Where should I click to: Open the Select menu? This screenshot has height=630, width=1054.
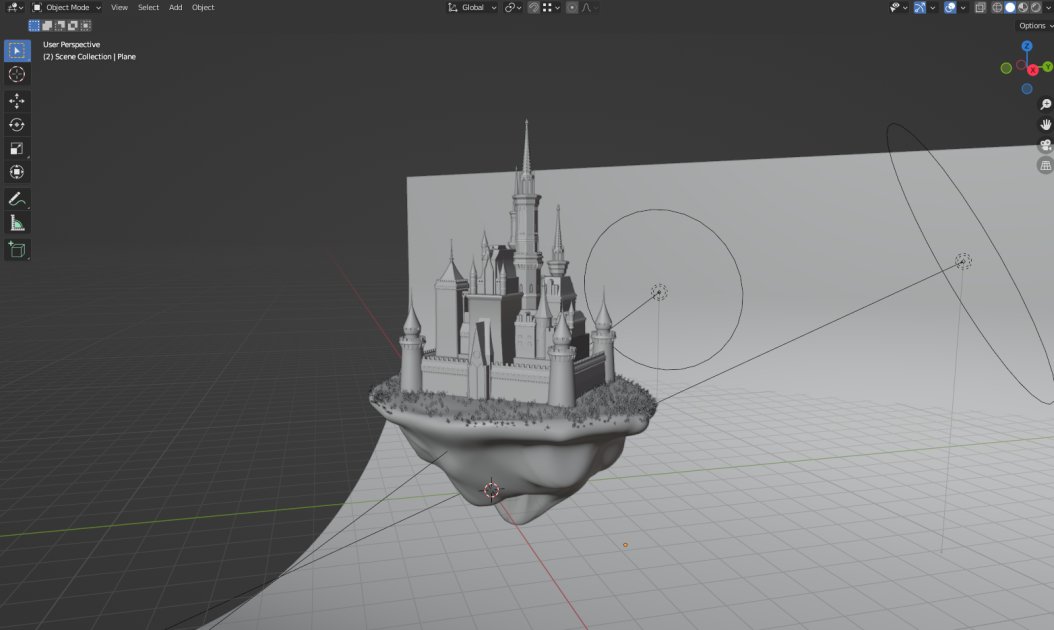pyautogui.click(x=149, y=7)
